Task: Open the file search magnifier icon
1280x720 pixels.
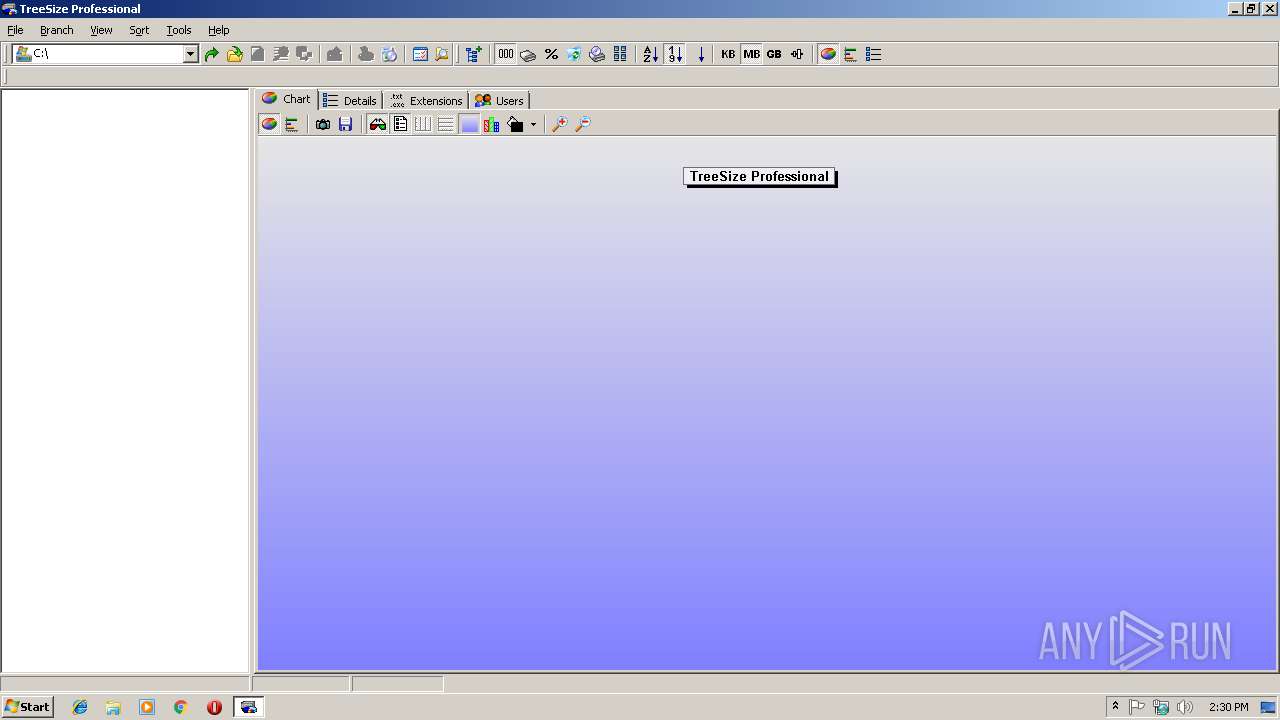Action: pyautogui.click(x=442, y=54)
